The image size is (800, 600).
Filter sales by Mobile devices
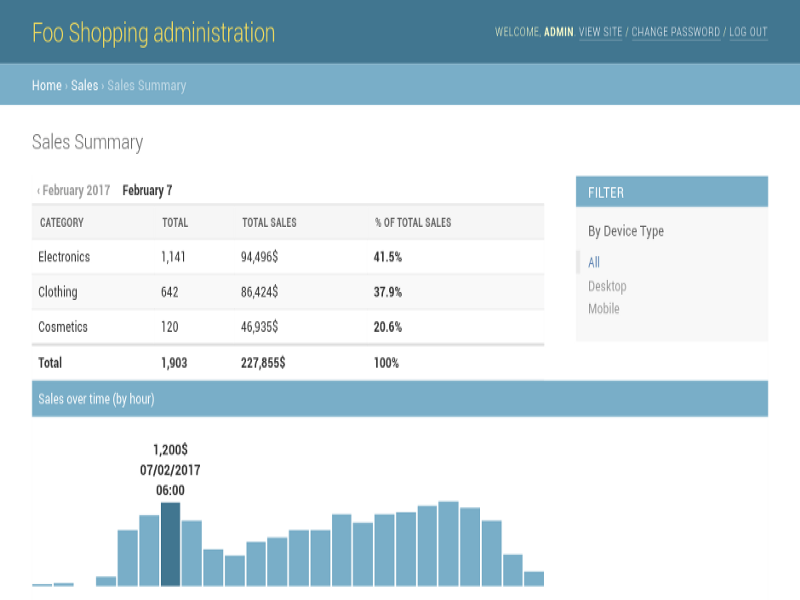coord(603,309)
